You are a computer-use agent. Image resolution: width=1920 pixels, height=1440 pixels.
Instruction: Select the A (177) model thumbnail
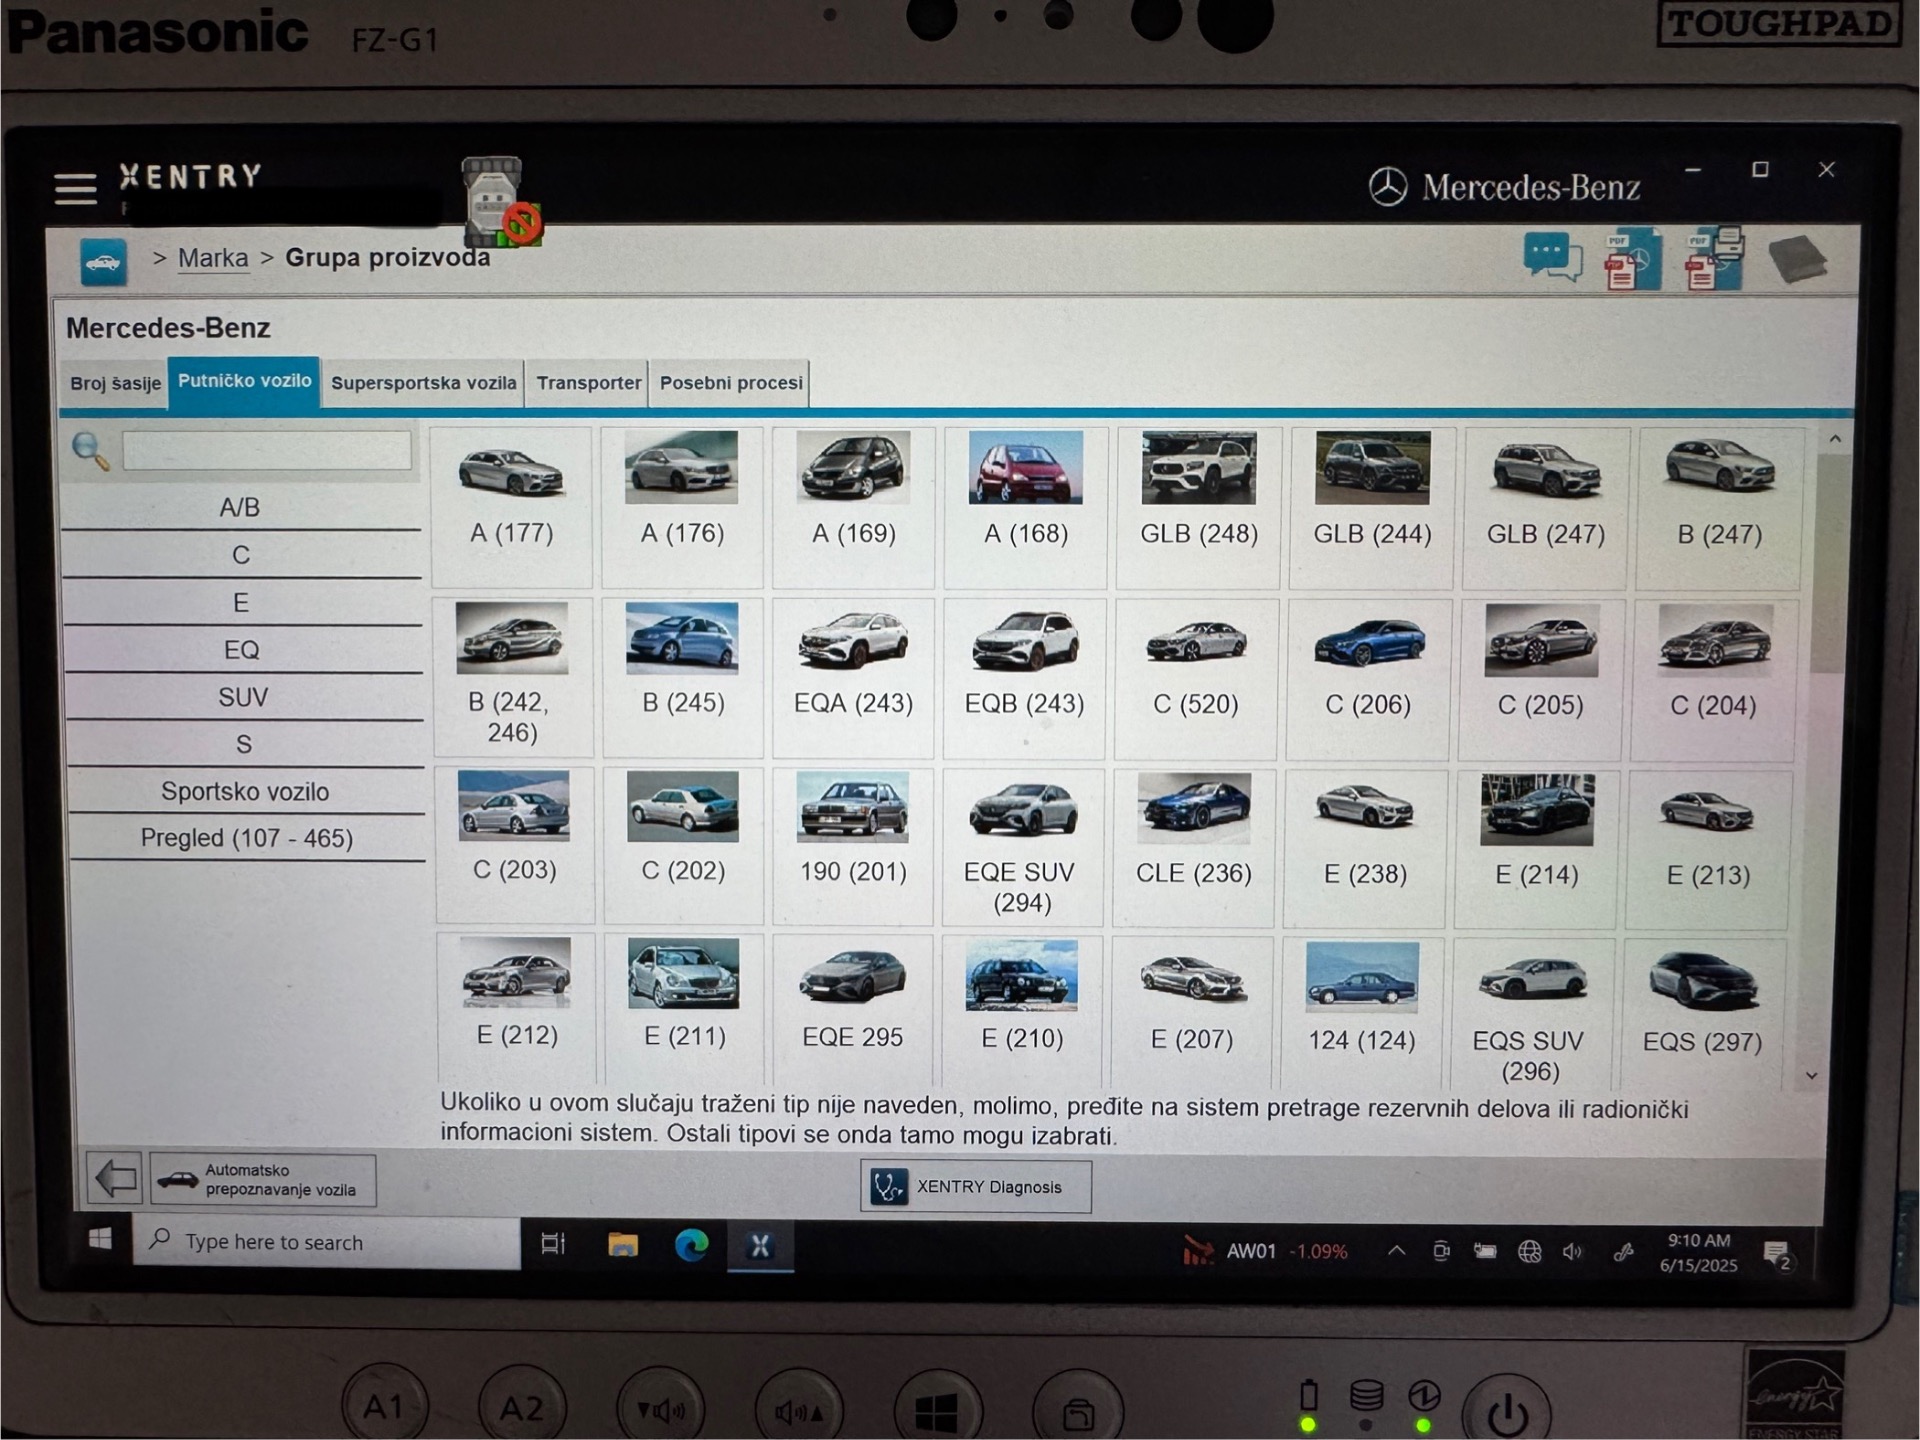click(512, 507)
